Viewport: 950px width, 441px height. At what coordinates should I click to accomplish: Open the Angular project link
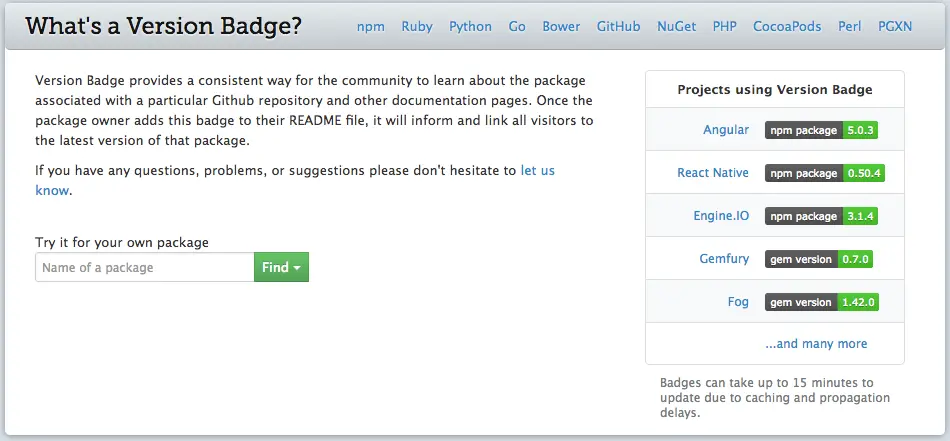click(x=726, y=130)
